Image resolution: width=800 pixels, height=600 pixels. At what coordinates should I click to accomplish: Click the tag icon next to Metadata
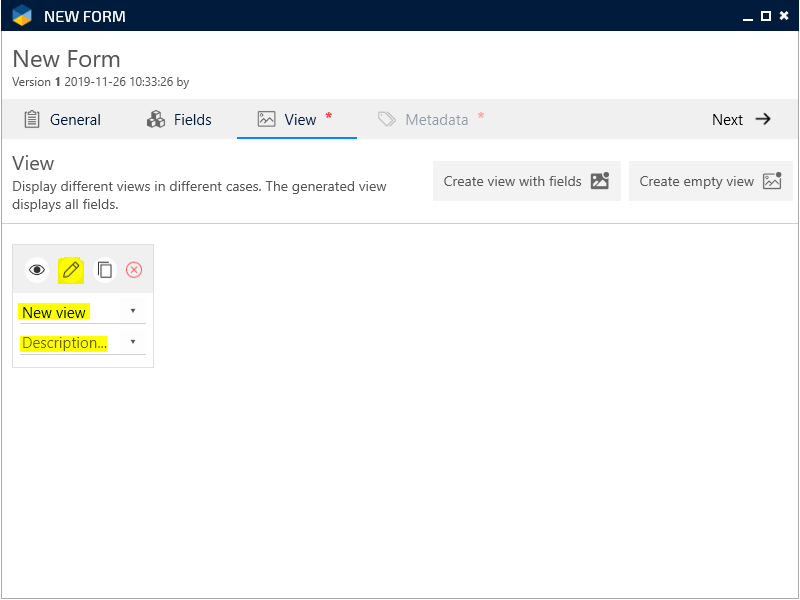click(x=387, y=119)
